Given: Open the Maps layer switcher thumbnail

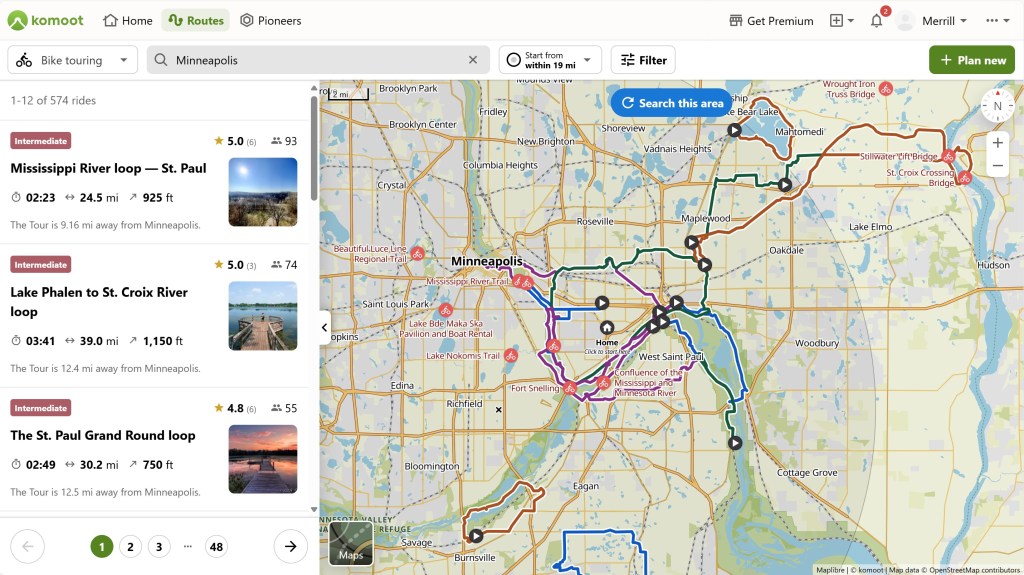Looking at the screenshot, I should [x=351, y=543].
